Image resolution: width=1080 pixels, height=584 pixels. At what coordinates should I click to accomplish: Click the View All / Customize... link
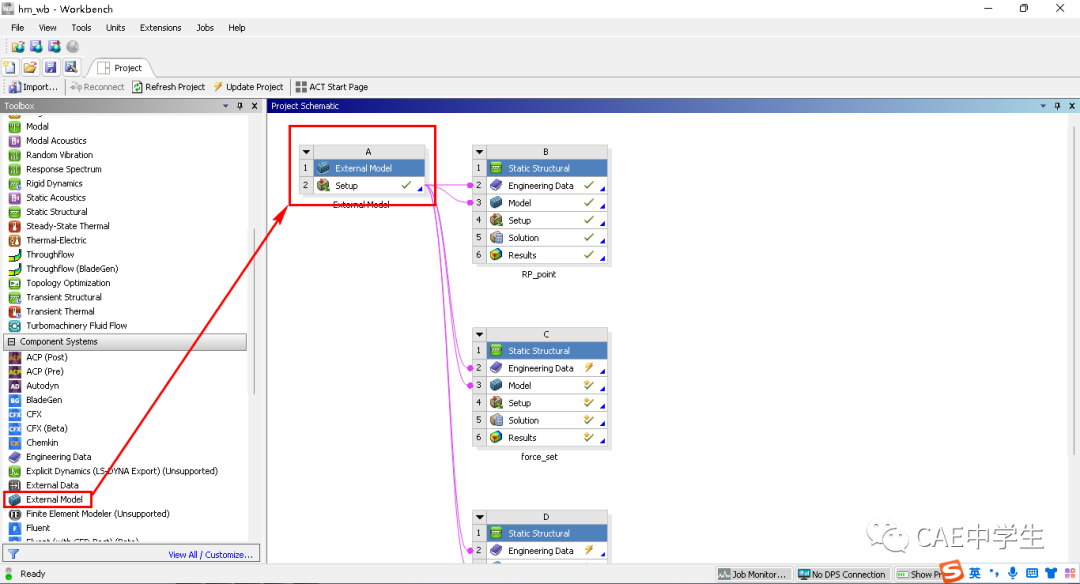211,554
